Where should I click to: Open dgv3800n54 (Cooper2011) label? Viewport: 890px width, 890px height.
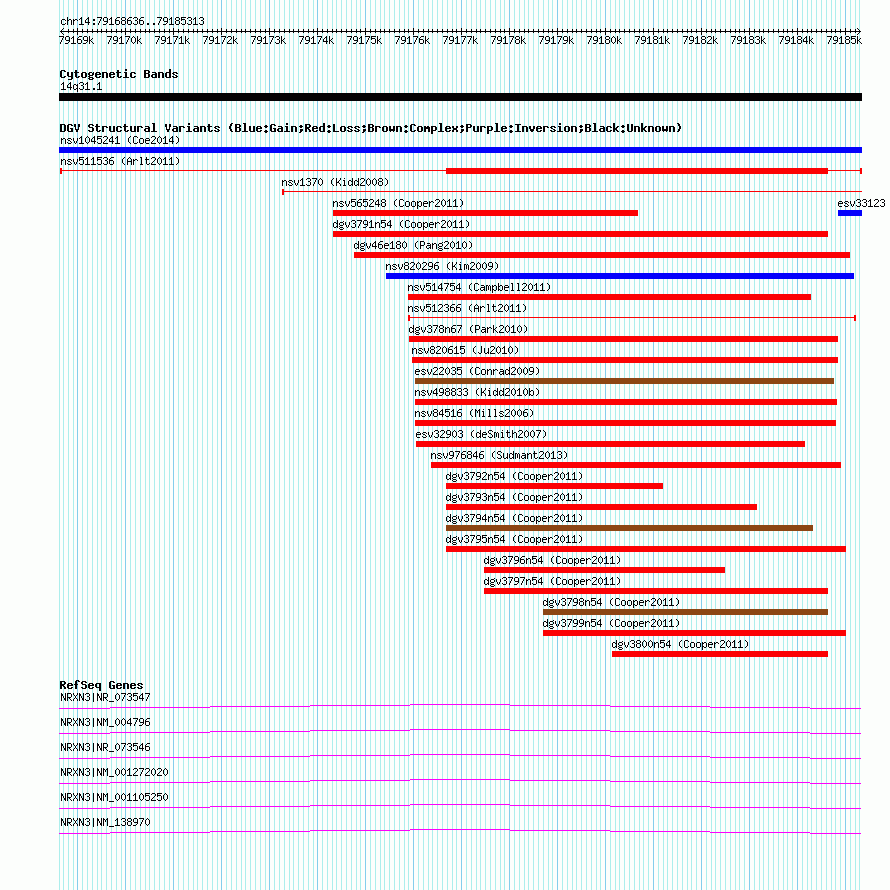[x=680, y=644]
